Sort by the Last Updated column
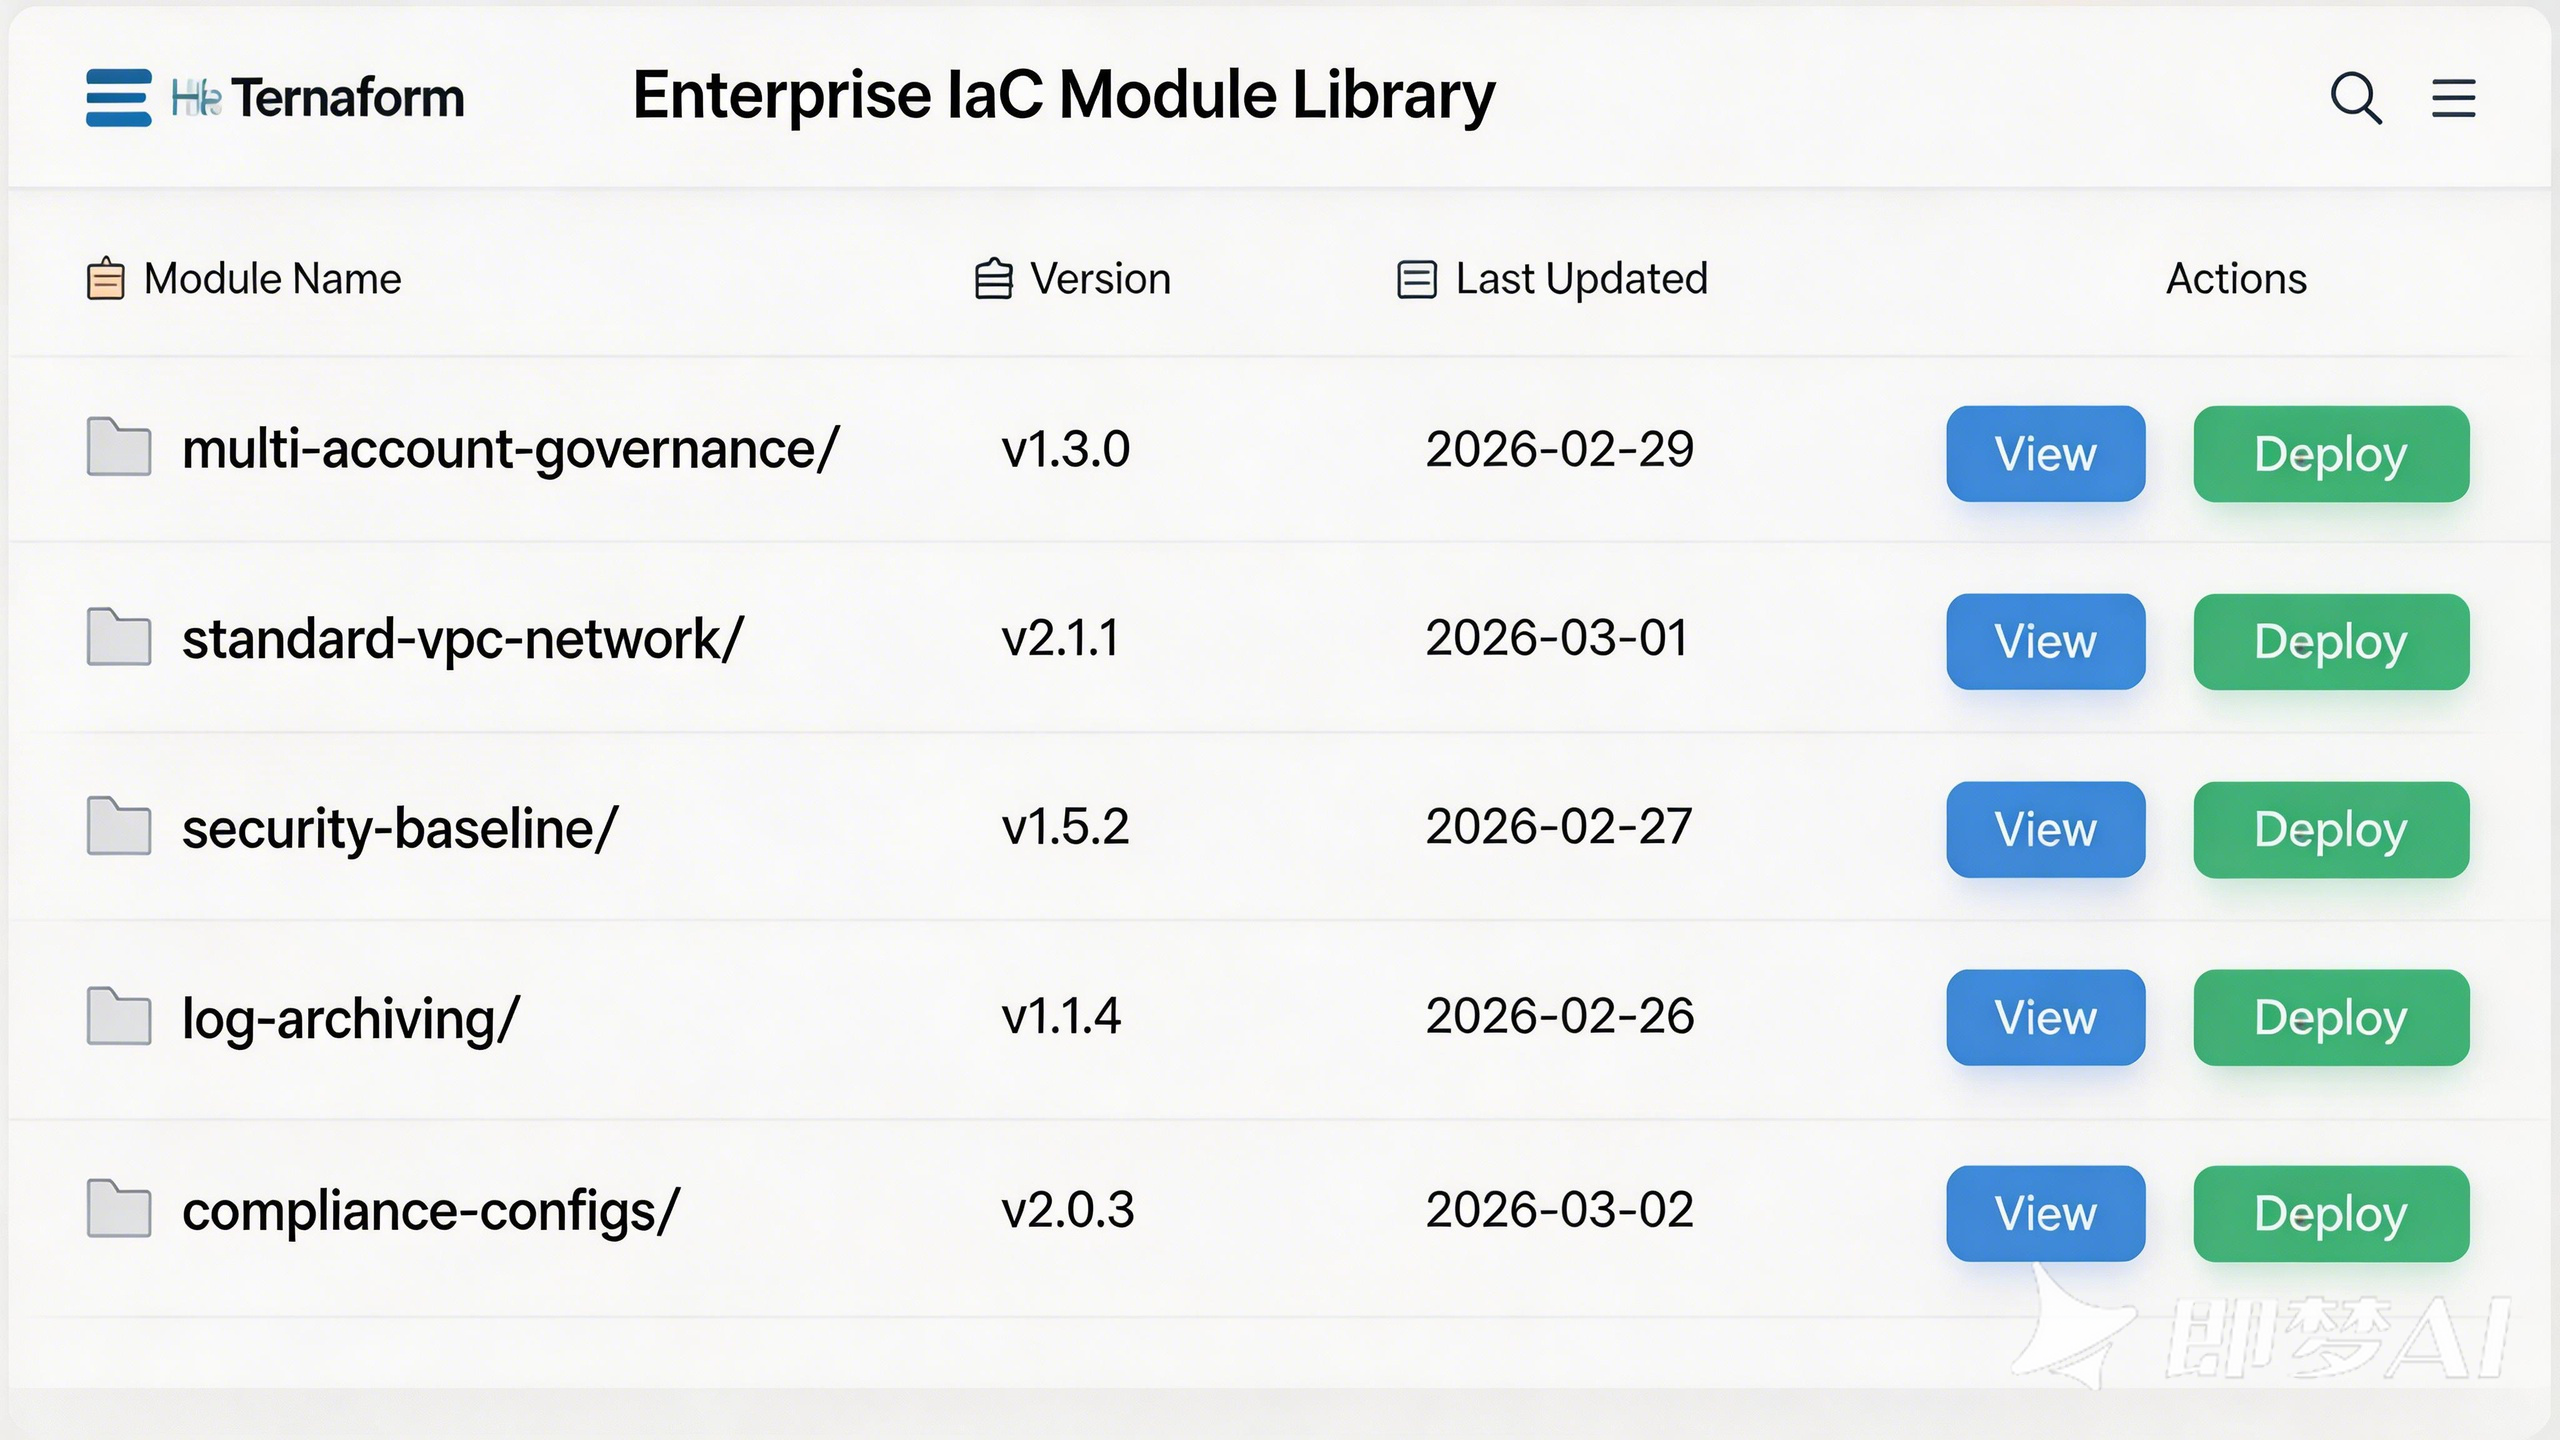The image size is (2560, 1440). coord(1580,279)
